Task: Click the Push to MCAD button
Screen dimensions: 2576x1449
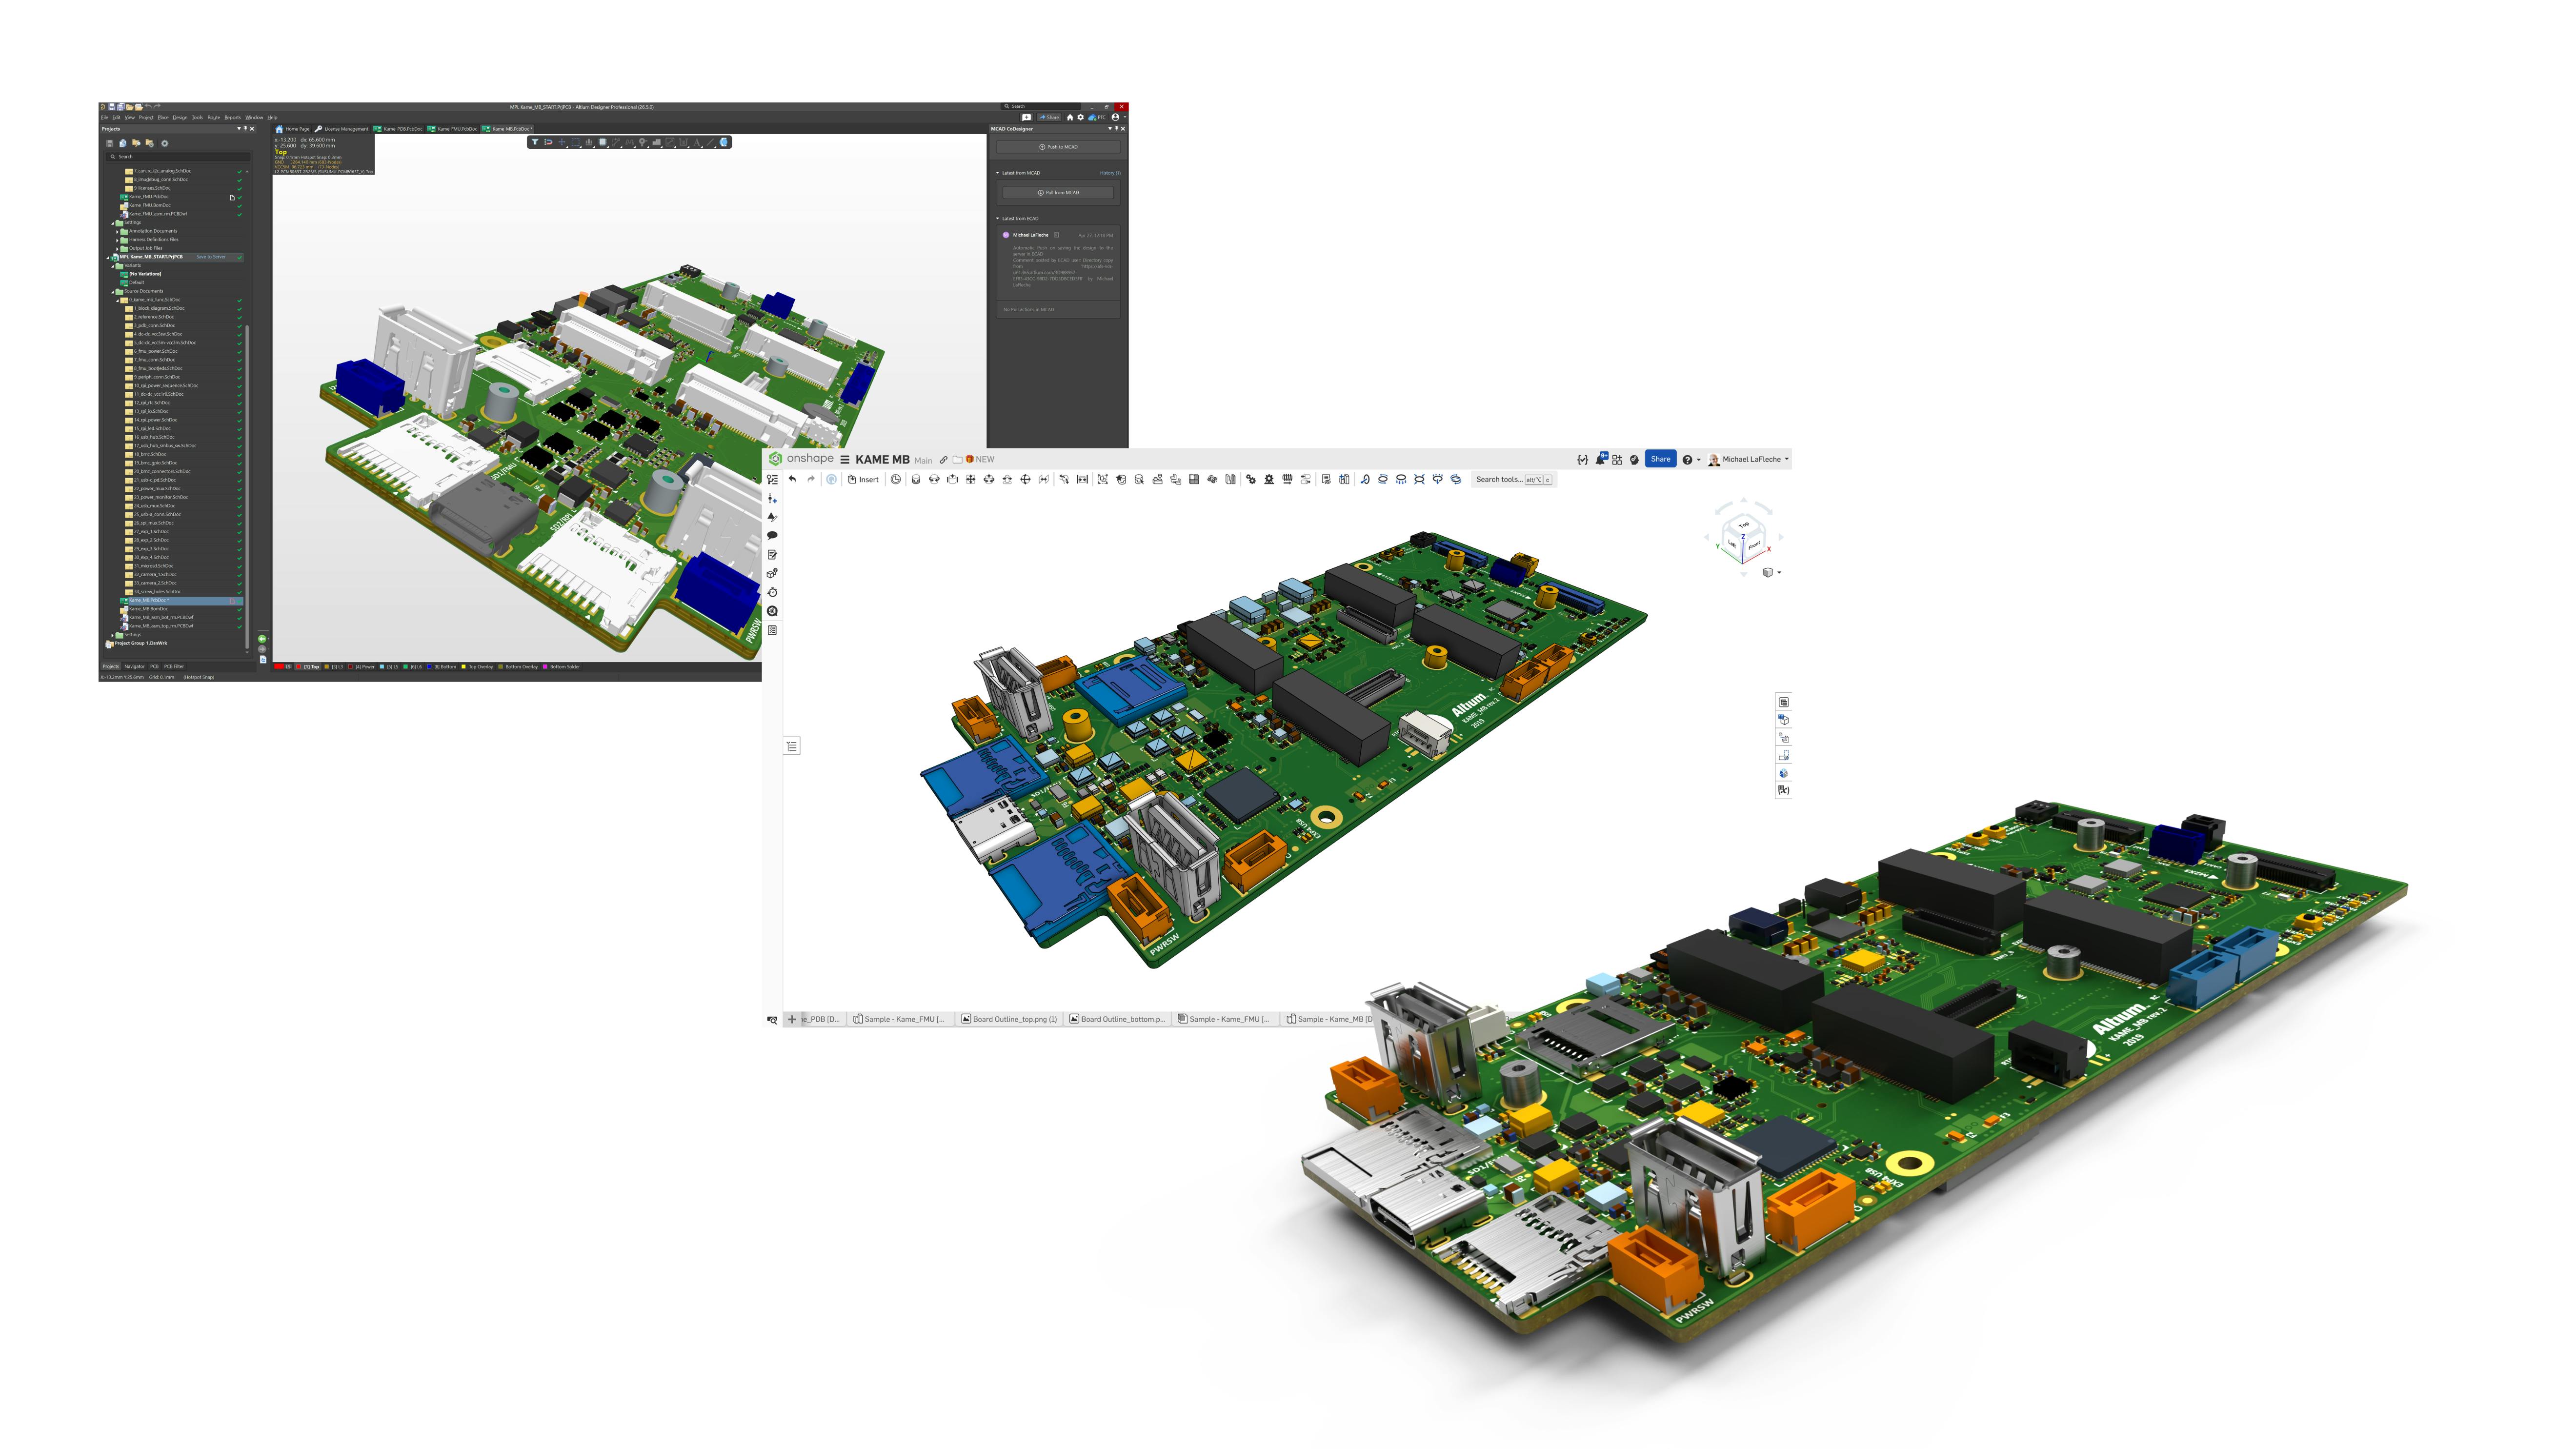Action: point(1058,147)
